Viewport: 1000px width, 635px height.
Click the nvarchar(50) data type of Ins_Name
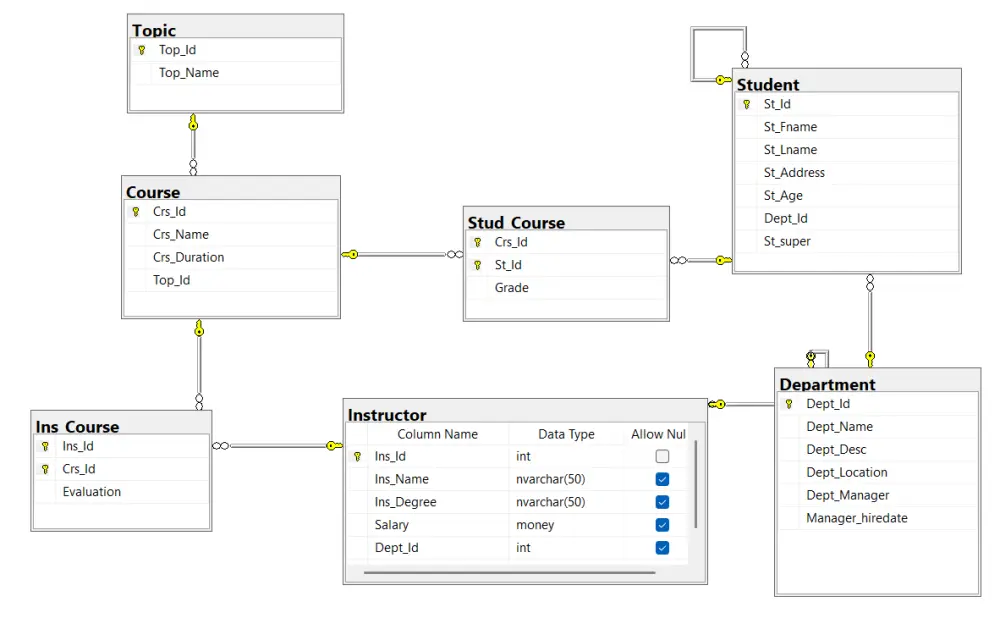566,479
